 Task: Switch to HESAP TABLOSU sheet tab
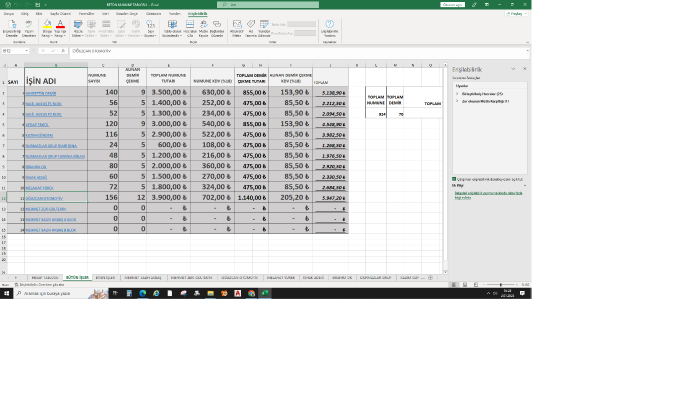(x=45, y=278)
